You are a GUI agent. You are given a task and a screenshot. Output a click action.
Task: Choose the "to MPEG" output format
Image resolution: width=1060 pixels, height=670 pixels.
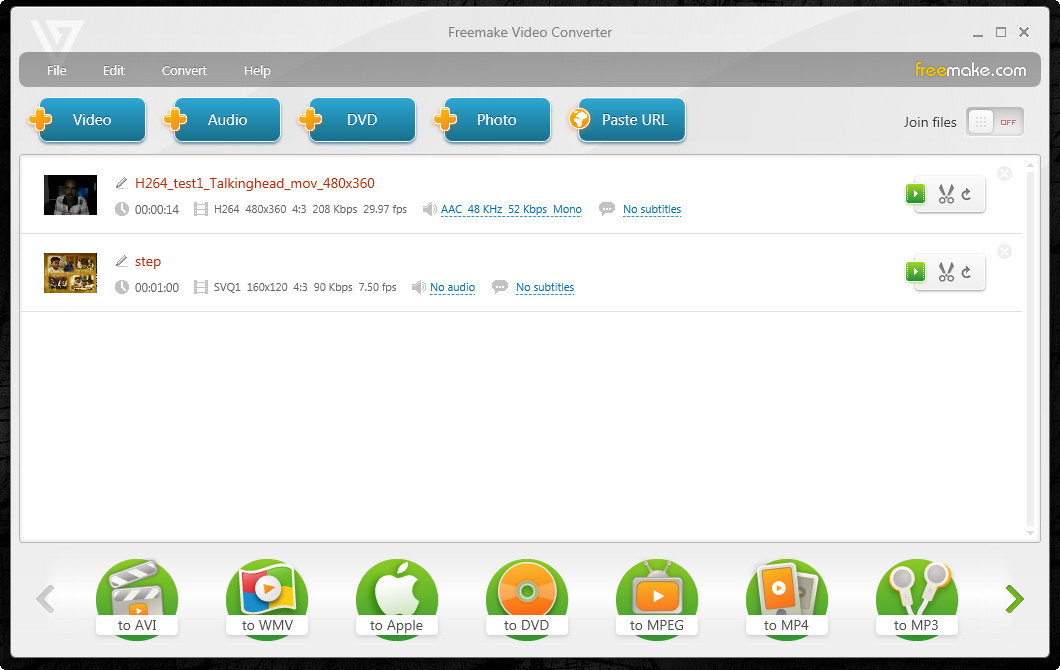657,598
